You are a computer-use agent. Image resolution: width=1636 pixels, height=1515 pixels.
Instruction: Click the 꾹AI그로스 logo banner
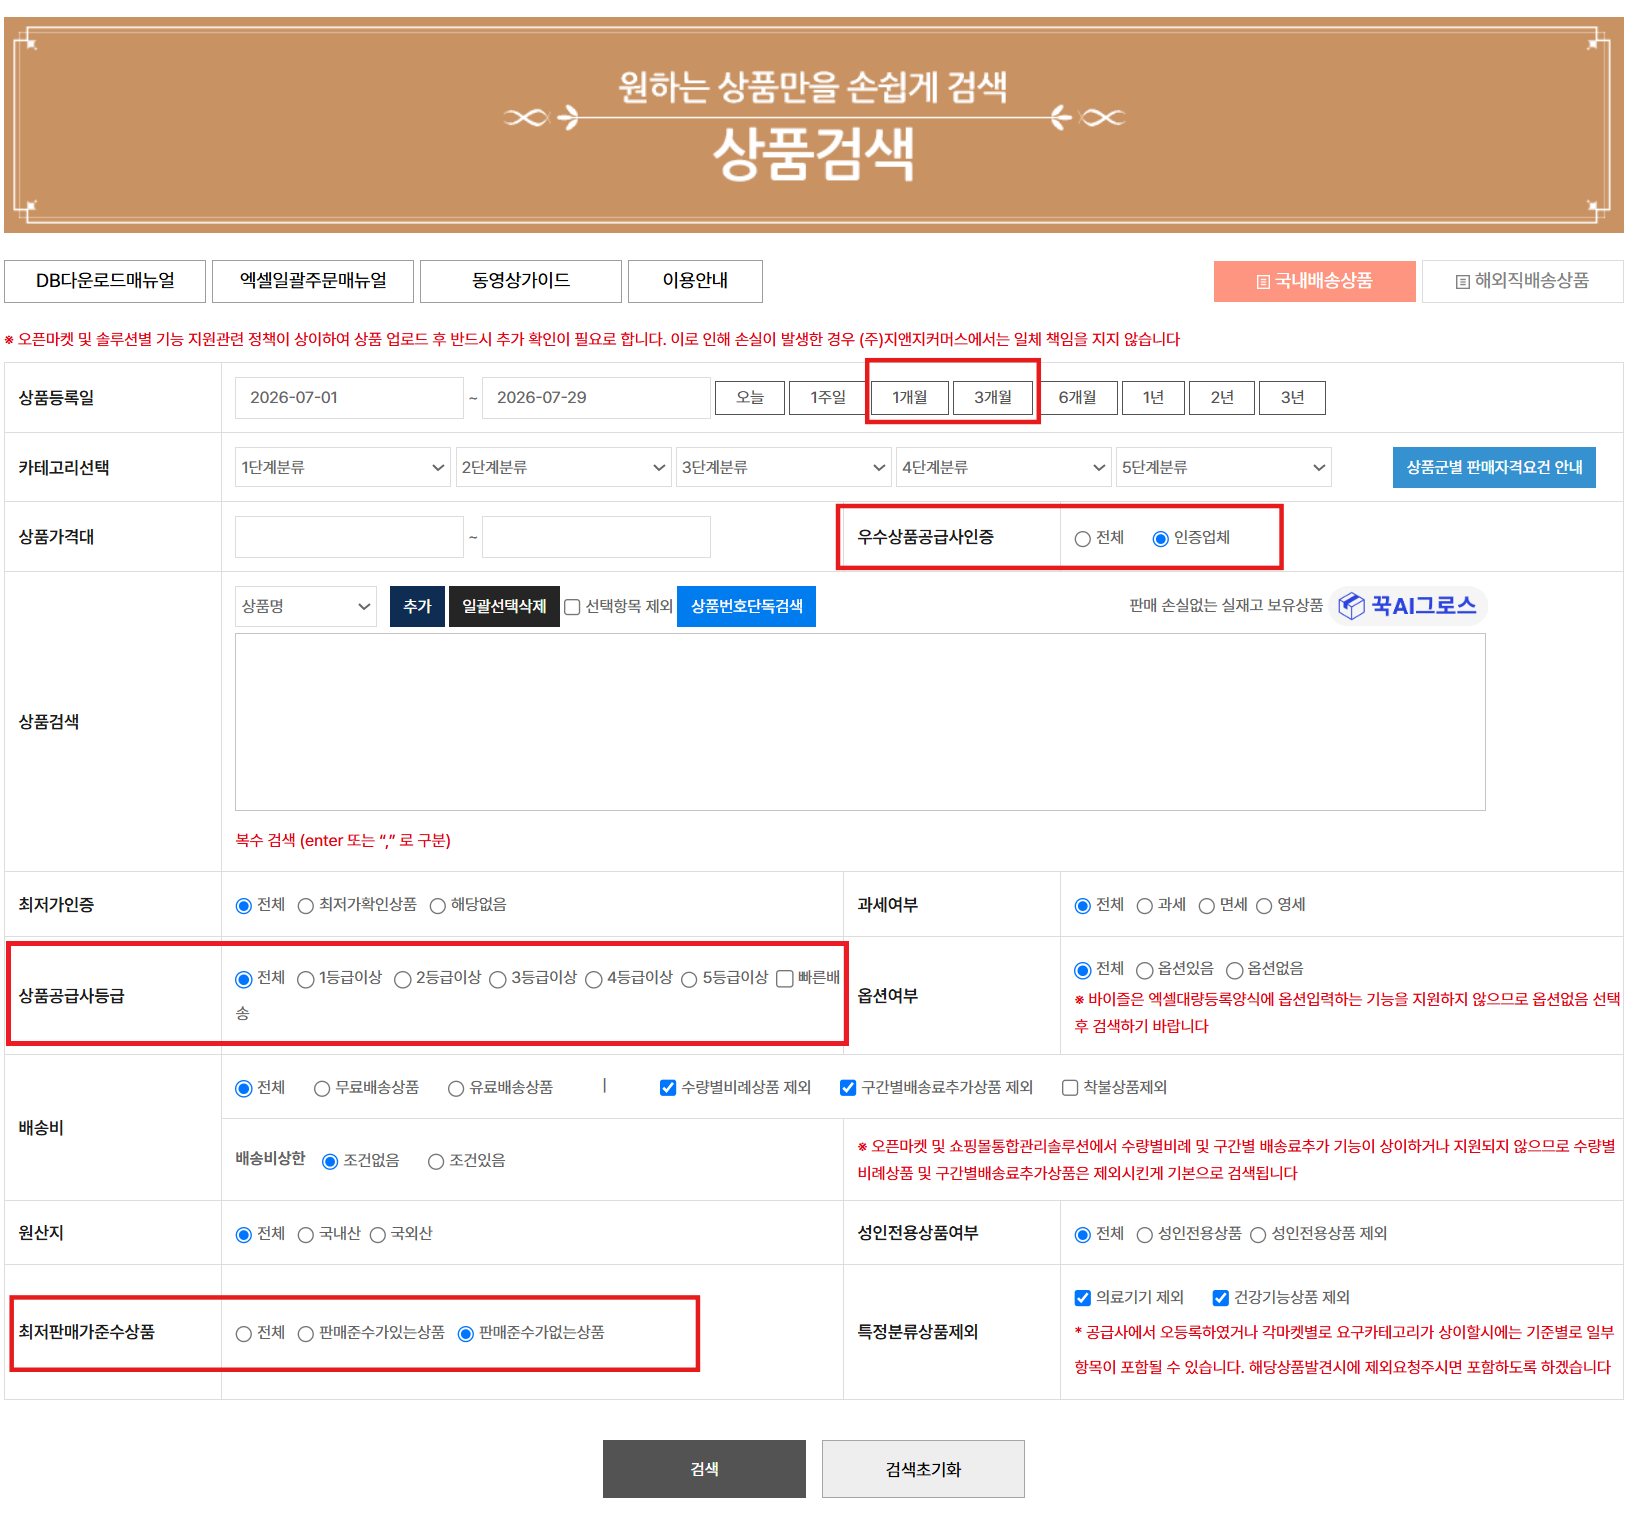[1408, 606]
